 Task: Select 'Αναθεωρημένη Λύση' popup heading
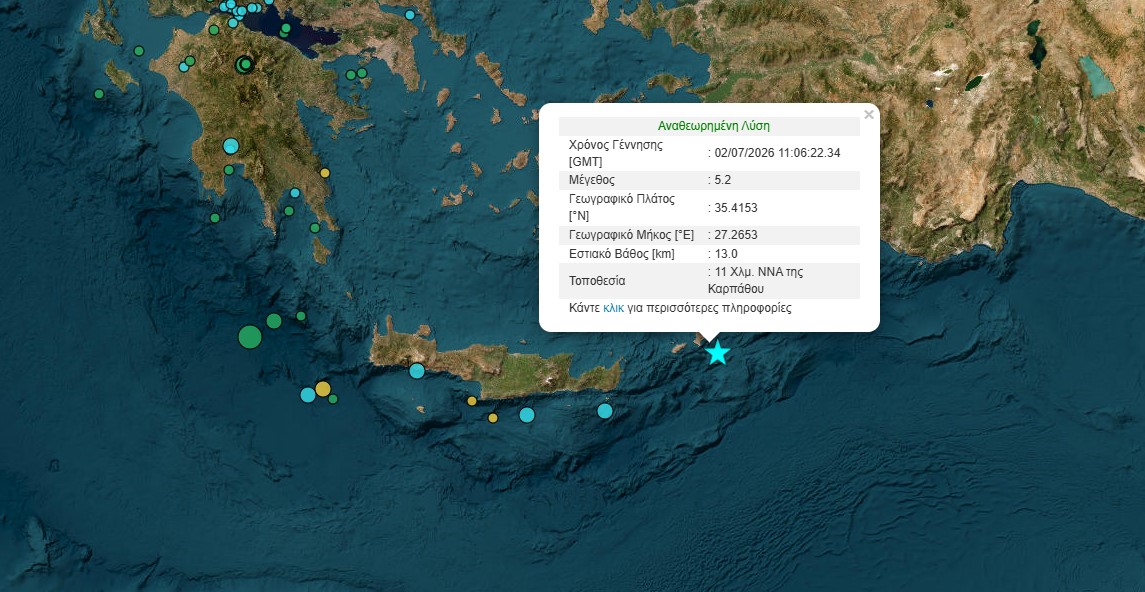(x=713, y=126)
